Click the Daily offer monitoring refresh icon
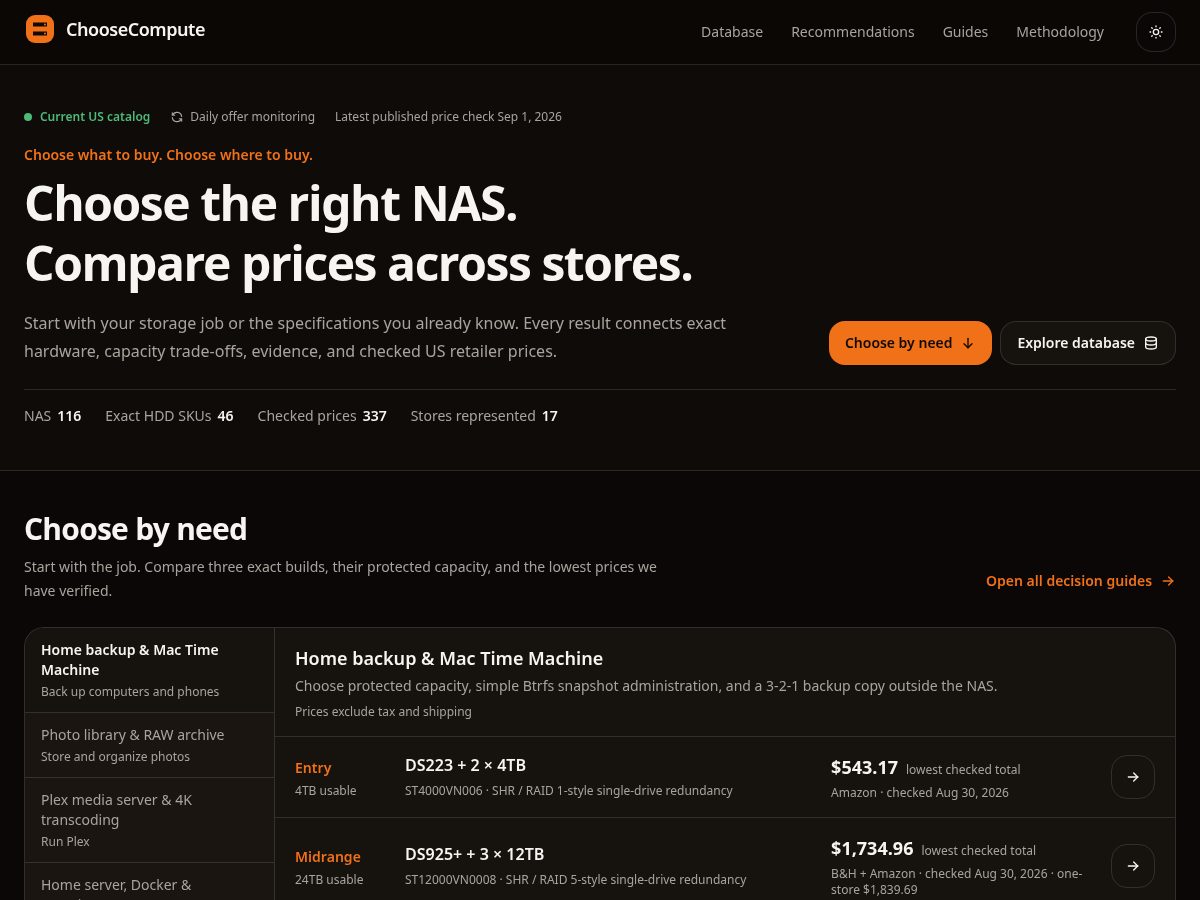 coord(177,117)
